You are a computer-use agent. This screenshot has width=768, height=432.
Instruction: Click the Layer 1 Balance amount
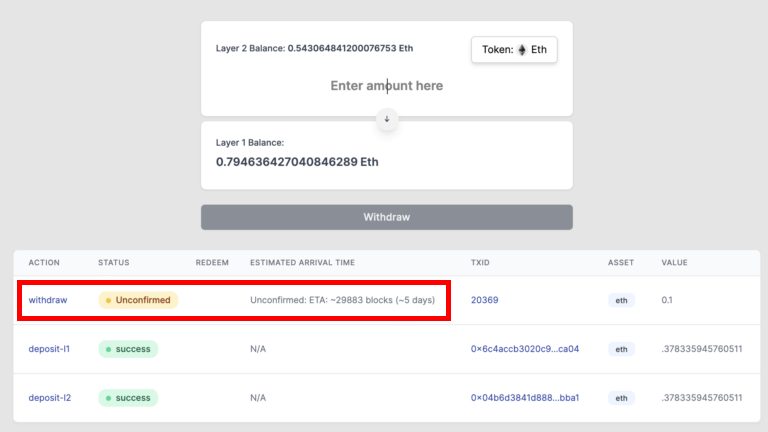tap(297, 162)
